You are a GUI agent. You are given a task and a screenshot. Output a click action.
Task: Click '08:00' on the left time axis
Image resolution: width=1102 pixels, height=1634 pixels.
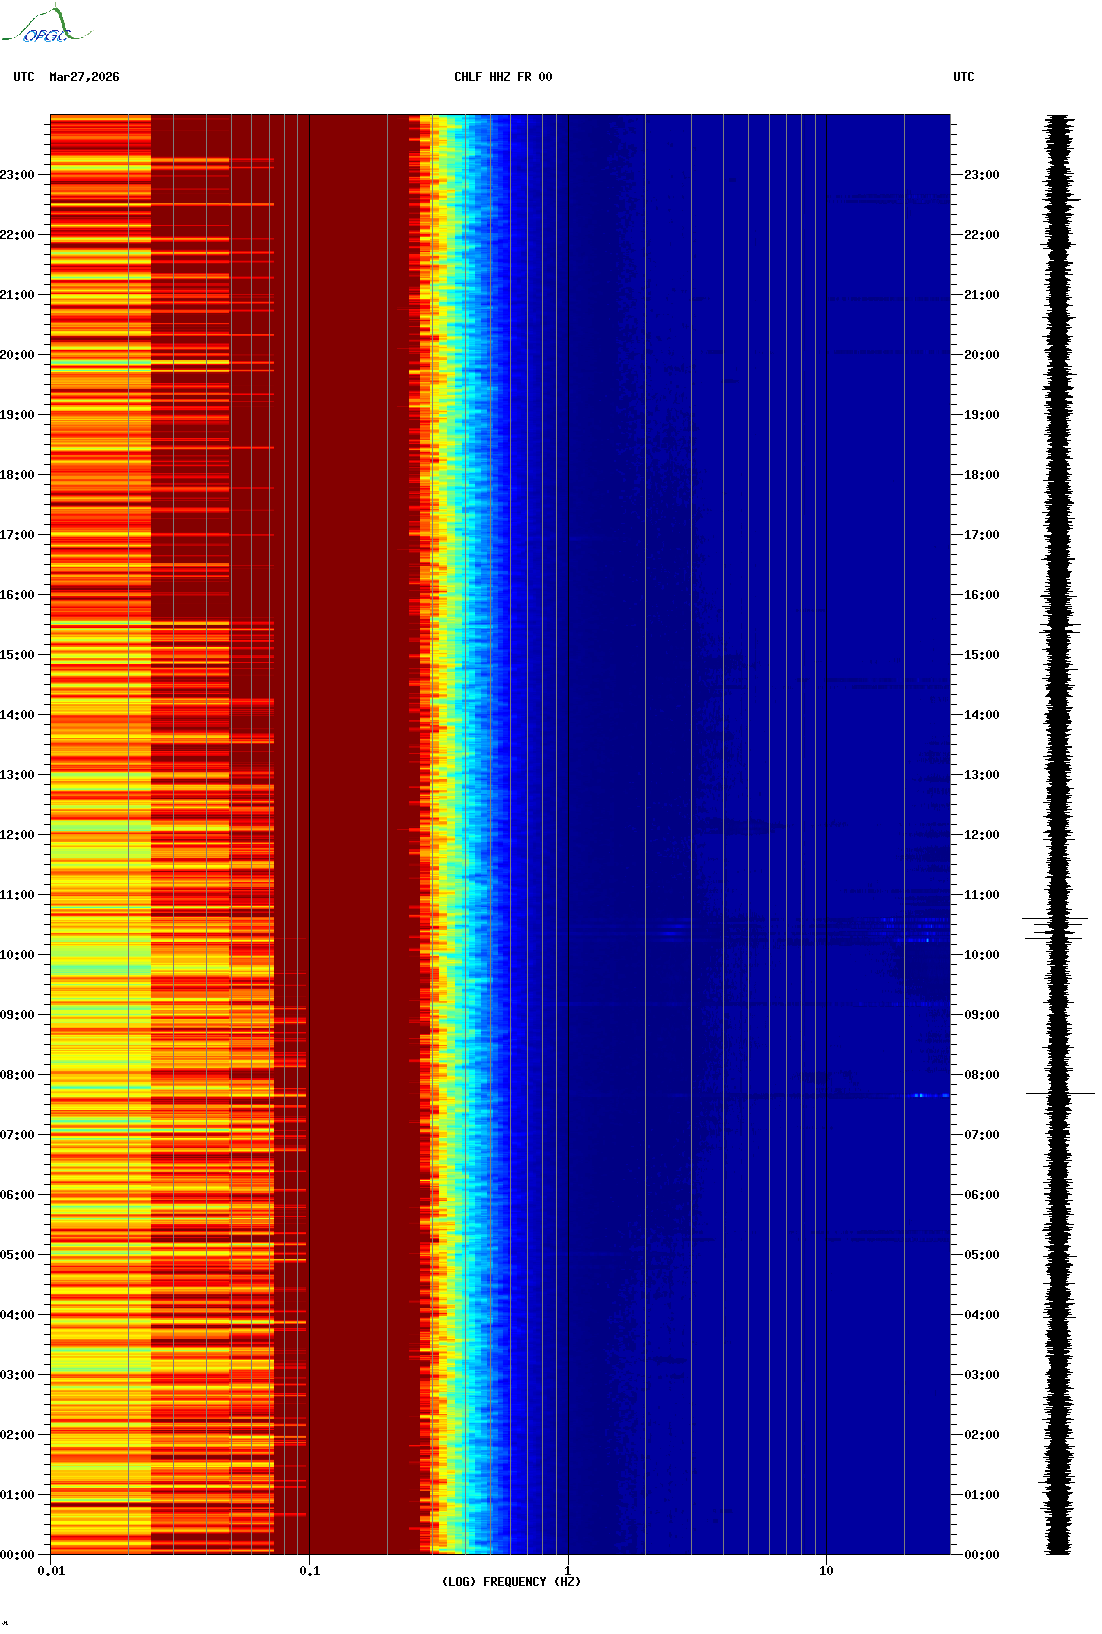pyautogui.click(x=17, y=1075)
